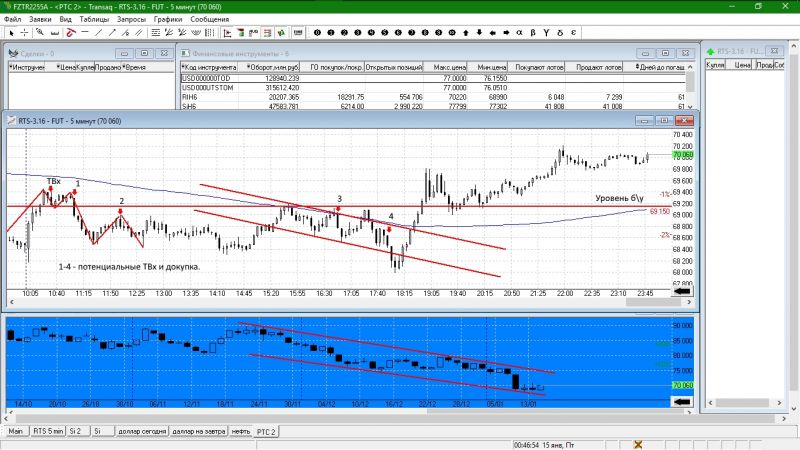Select the USD000UTSTOM instrument row
800x450 pixels.
click(433, 88)
